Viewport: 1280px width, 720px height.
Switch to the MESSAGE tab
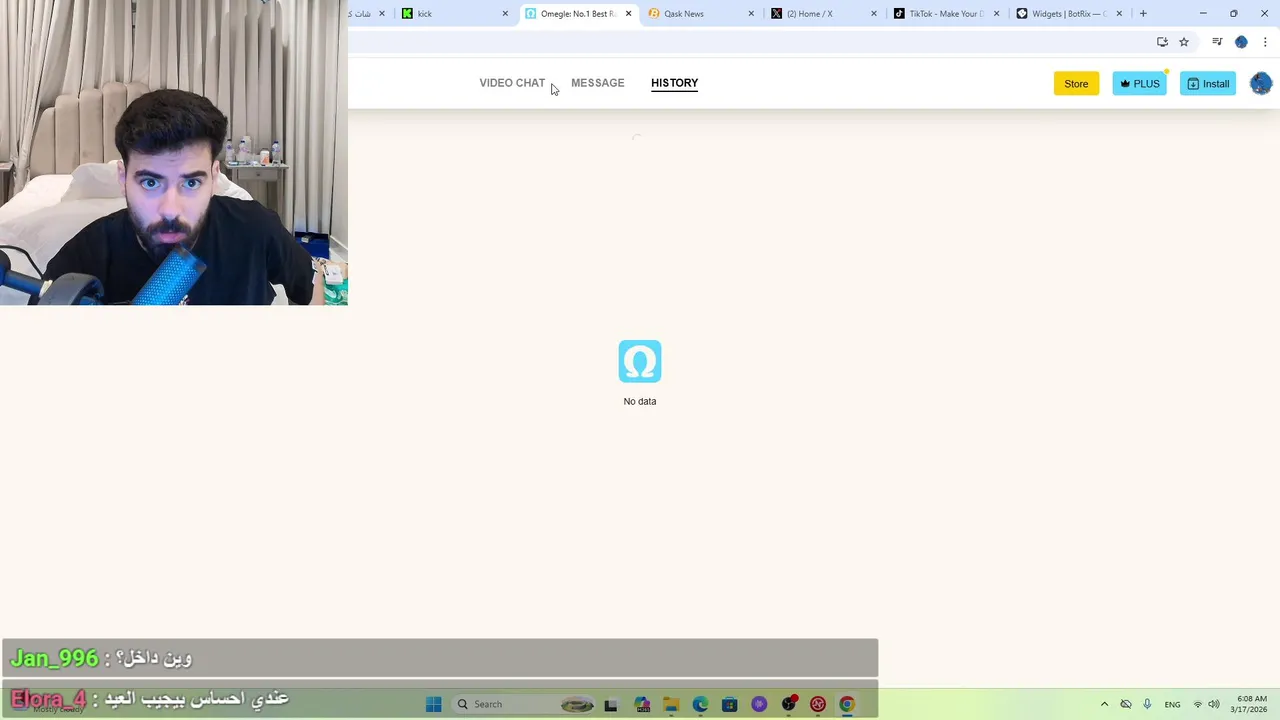pos(597,83)
